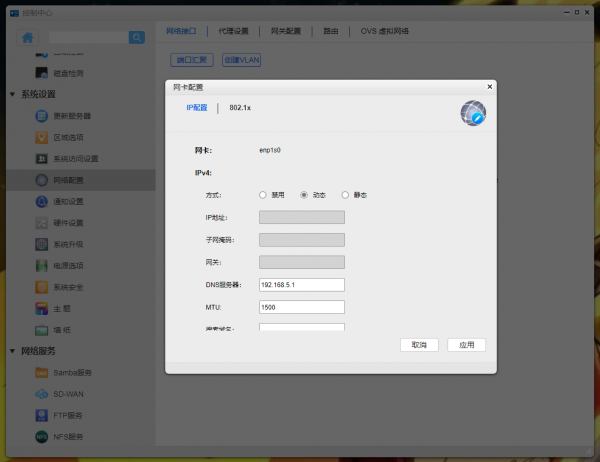
Task: Switch to 网络接口 tab
Action: [x=181, y=31]
